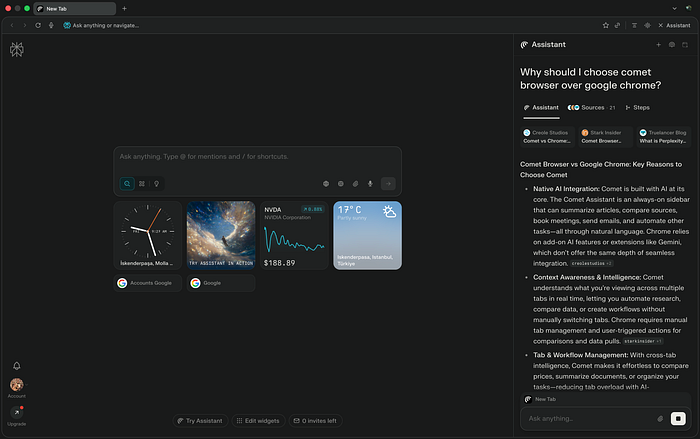700x439 pixels.
Task: Open the NVDA stock widget
Action: coord(294,236)
